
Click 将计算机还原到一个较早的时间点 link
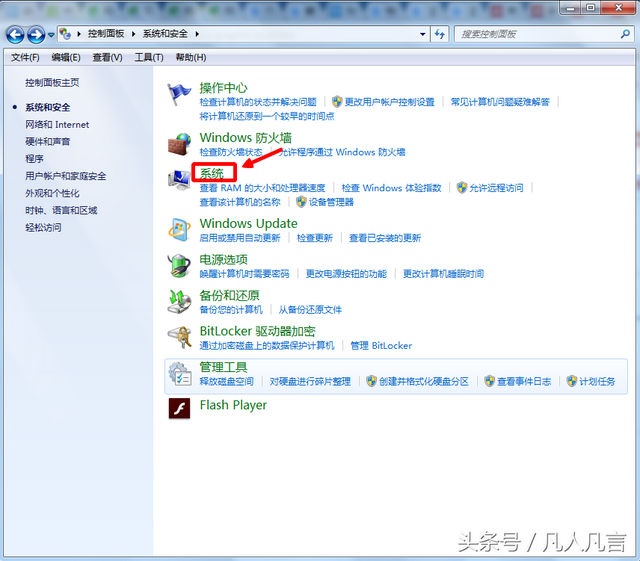[x=267, y=116]
